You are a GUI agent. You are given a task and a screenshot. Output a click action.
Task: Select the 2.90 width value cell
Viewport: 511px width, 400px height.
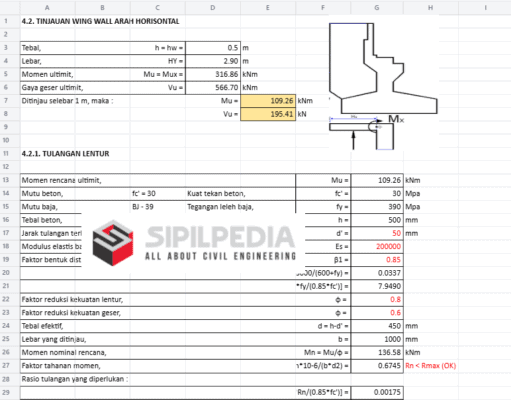click(x=213, y=61)
